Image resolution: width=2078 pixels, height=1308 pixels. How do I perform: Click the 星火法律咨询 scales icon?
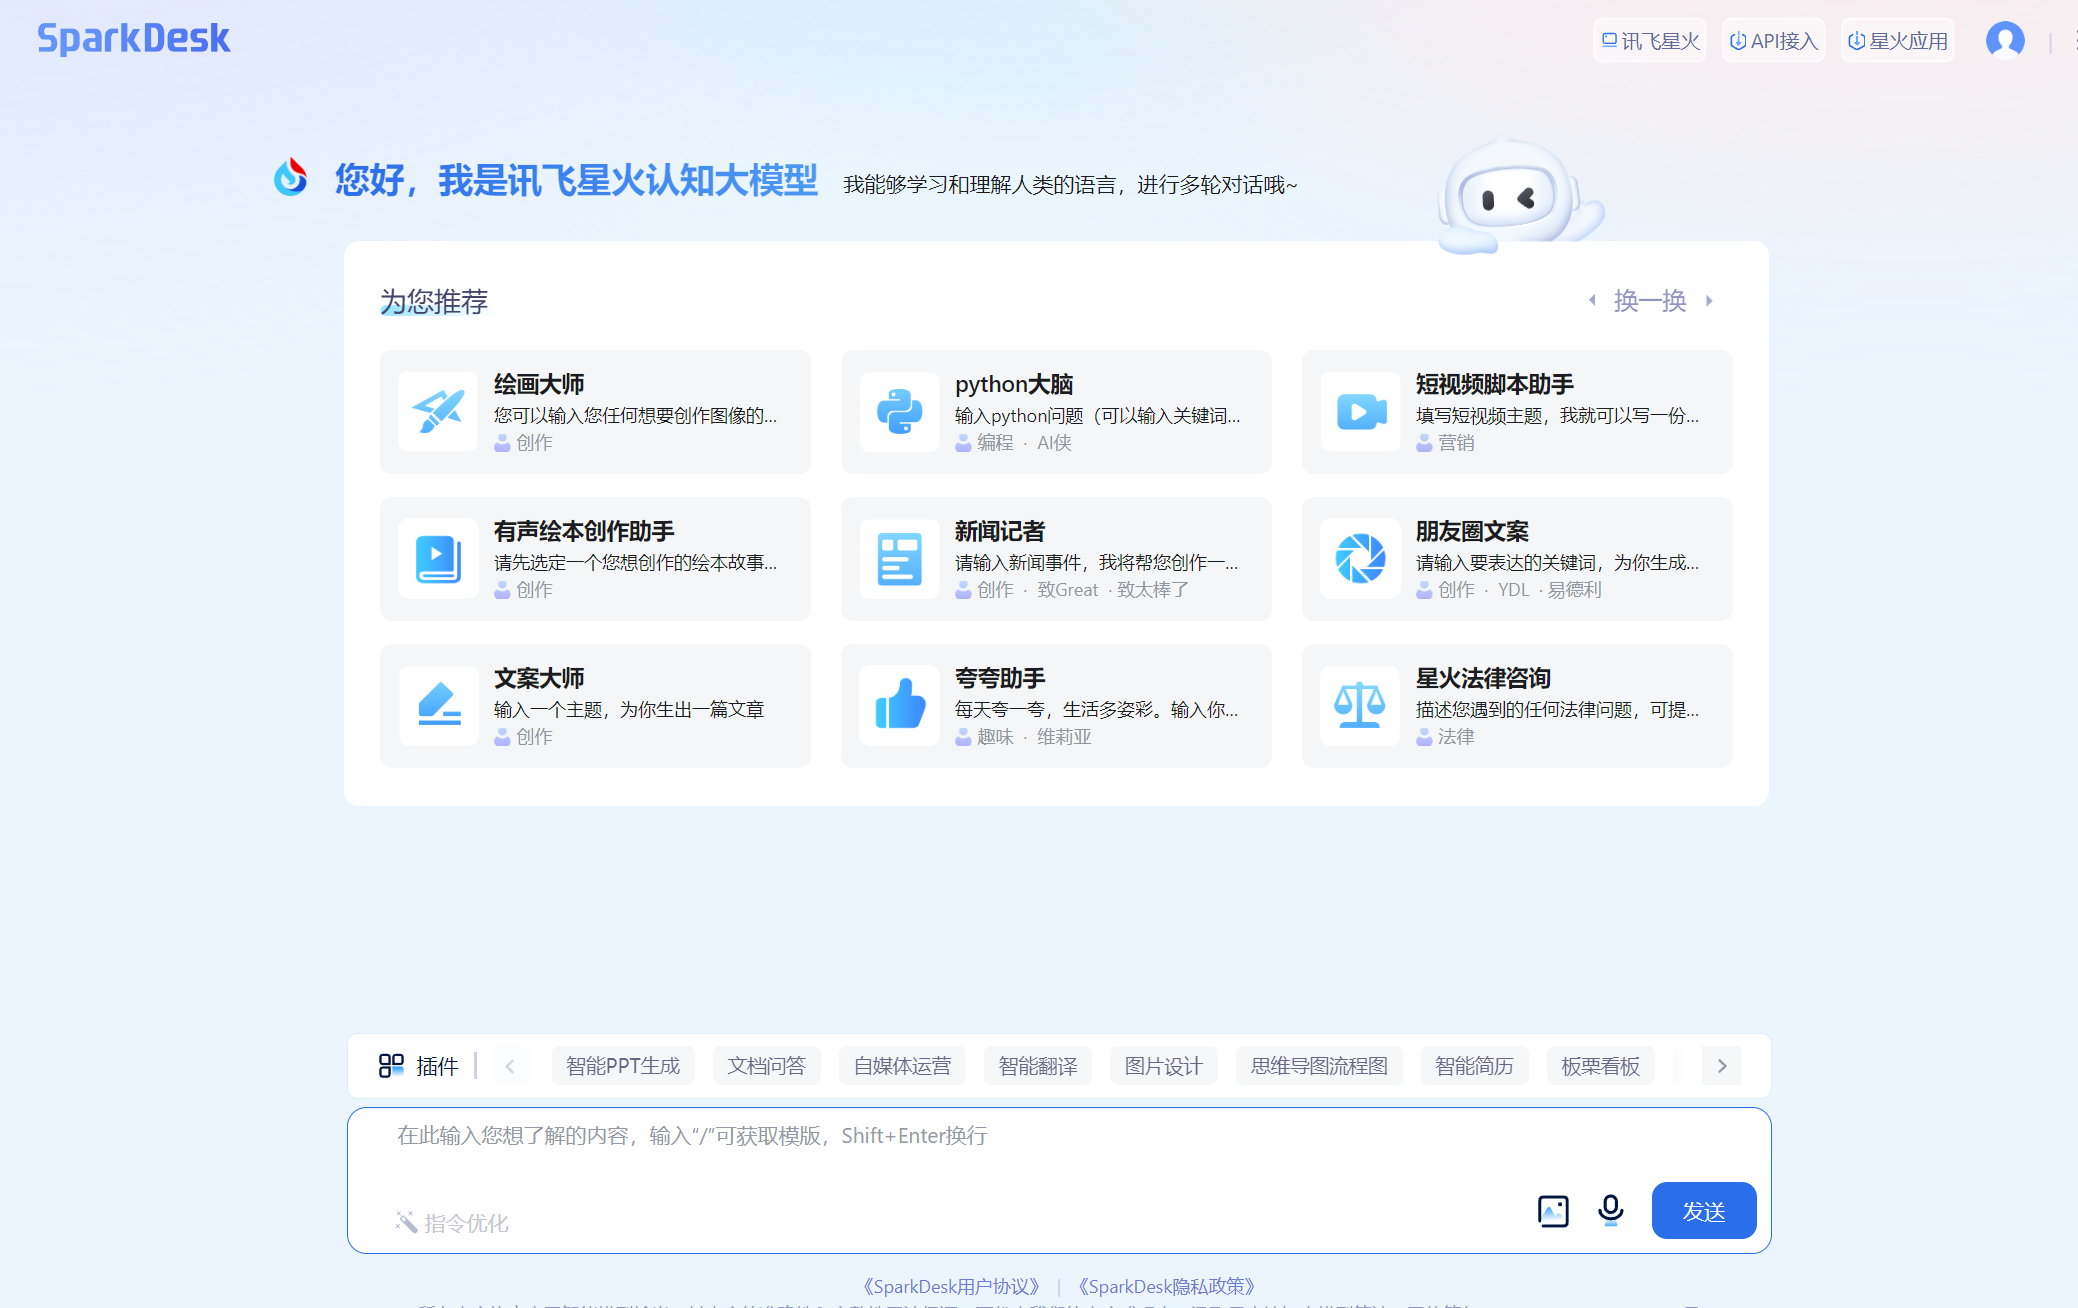(x=1360, y=705)
